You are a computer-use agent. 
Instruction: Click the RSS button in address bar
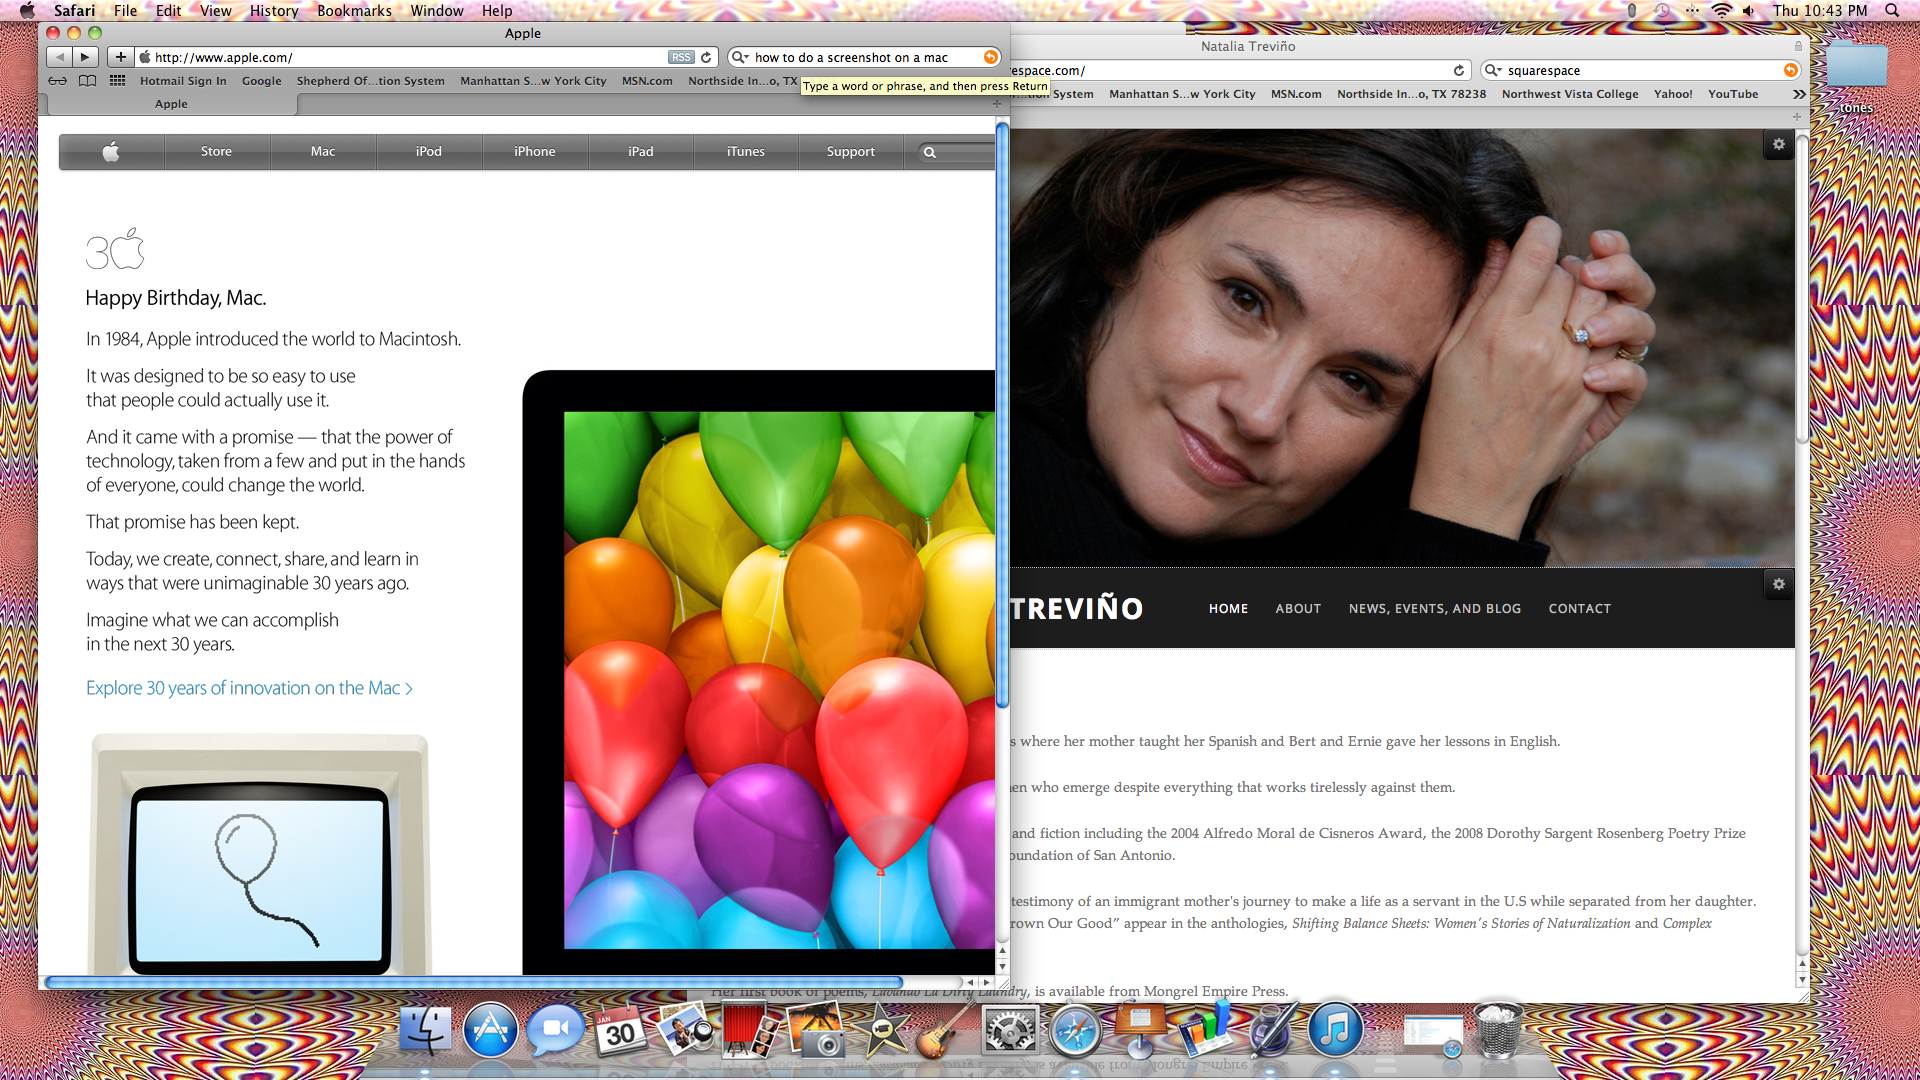click(x=681, y=57)
